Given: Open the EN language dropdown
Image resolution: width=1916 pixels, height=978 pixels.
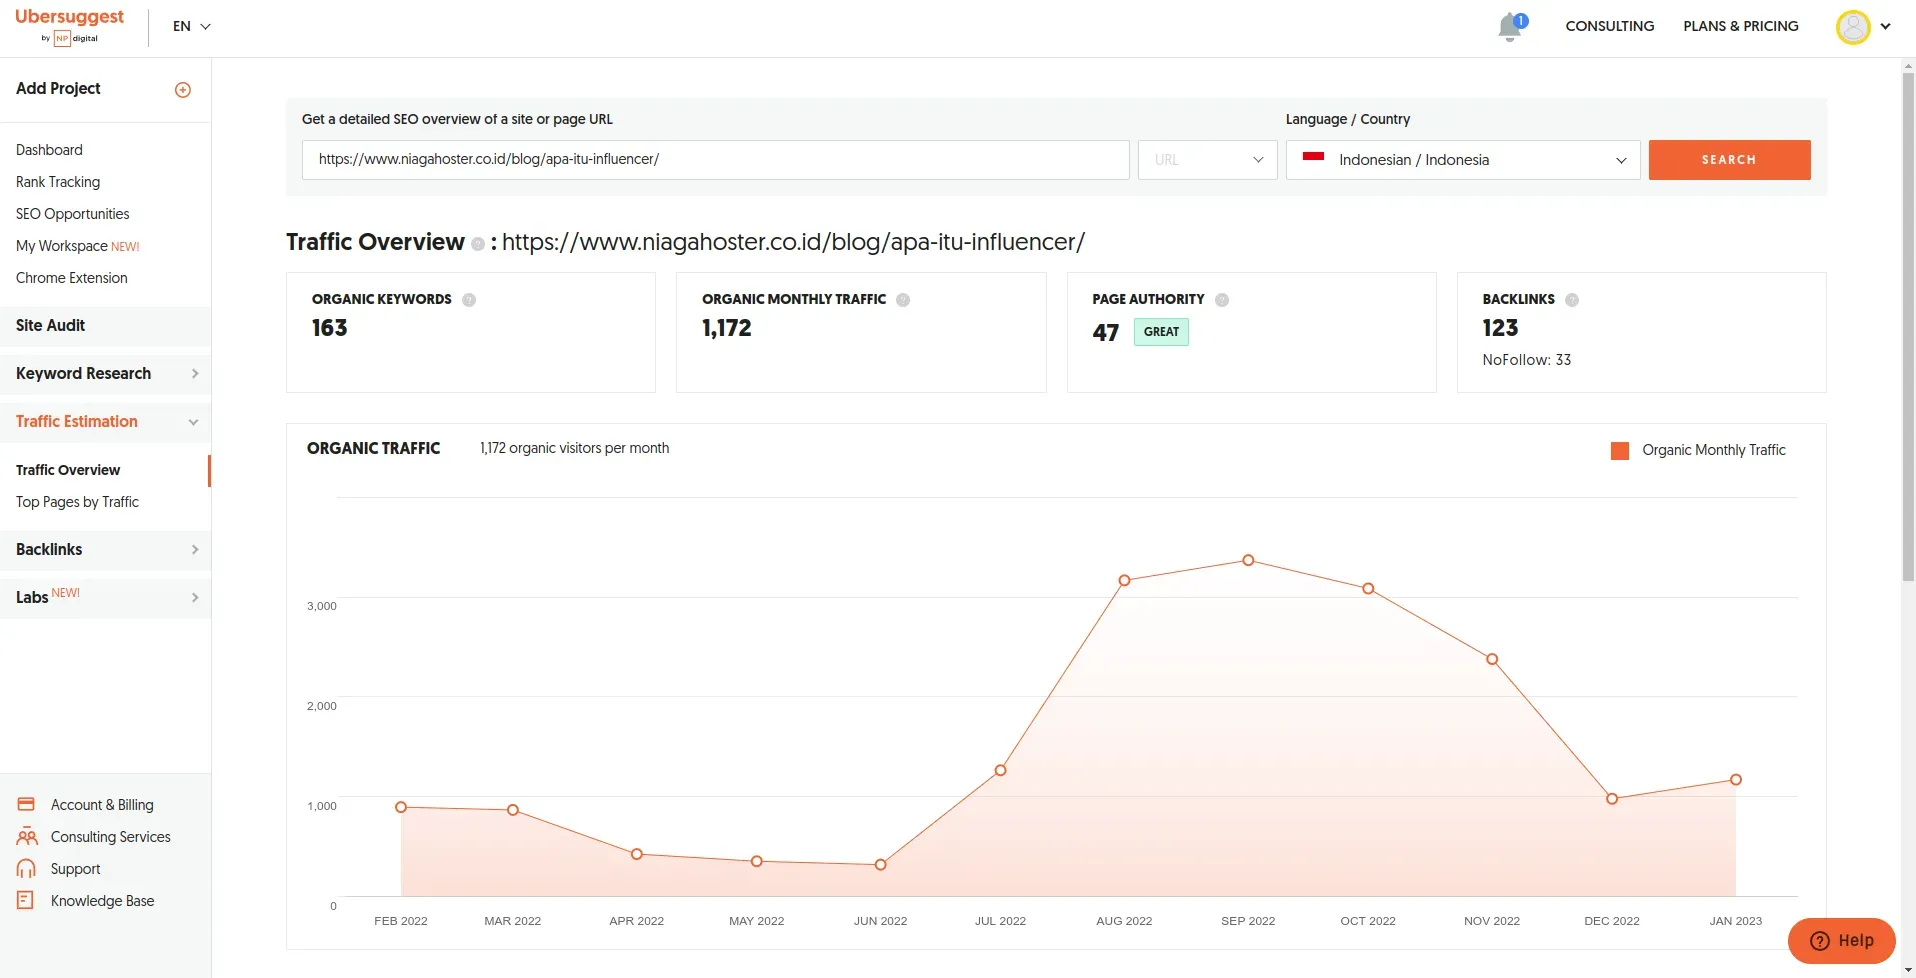Looking at the screenshot, I should tap(191, 27).
